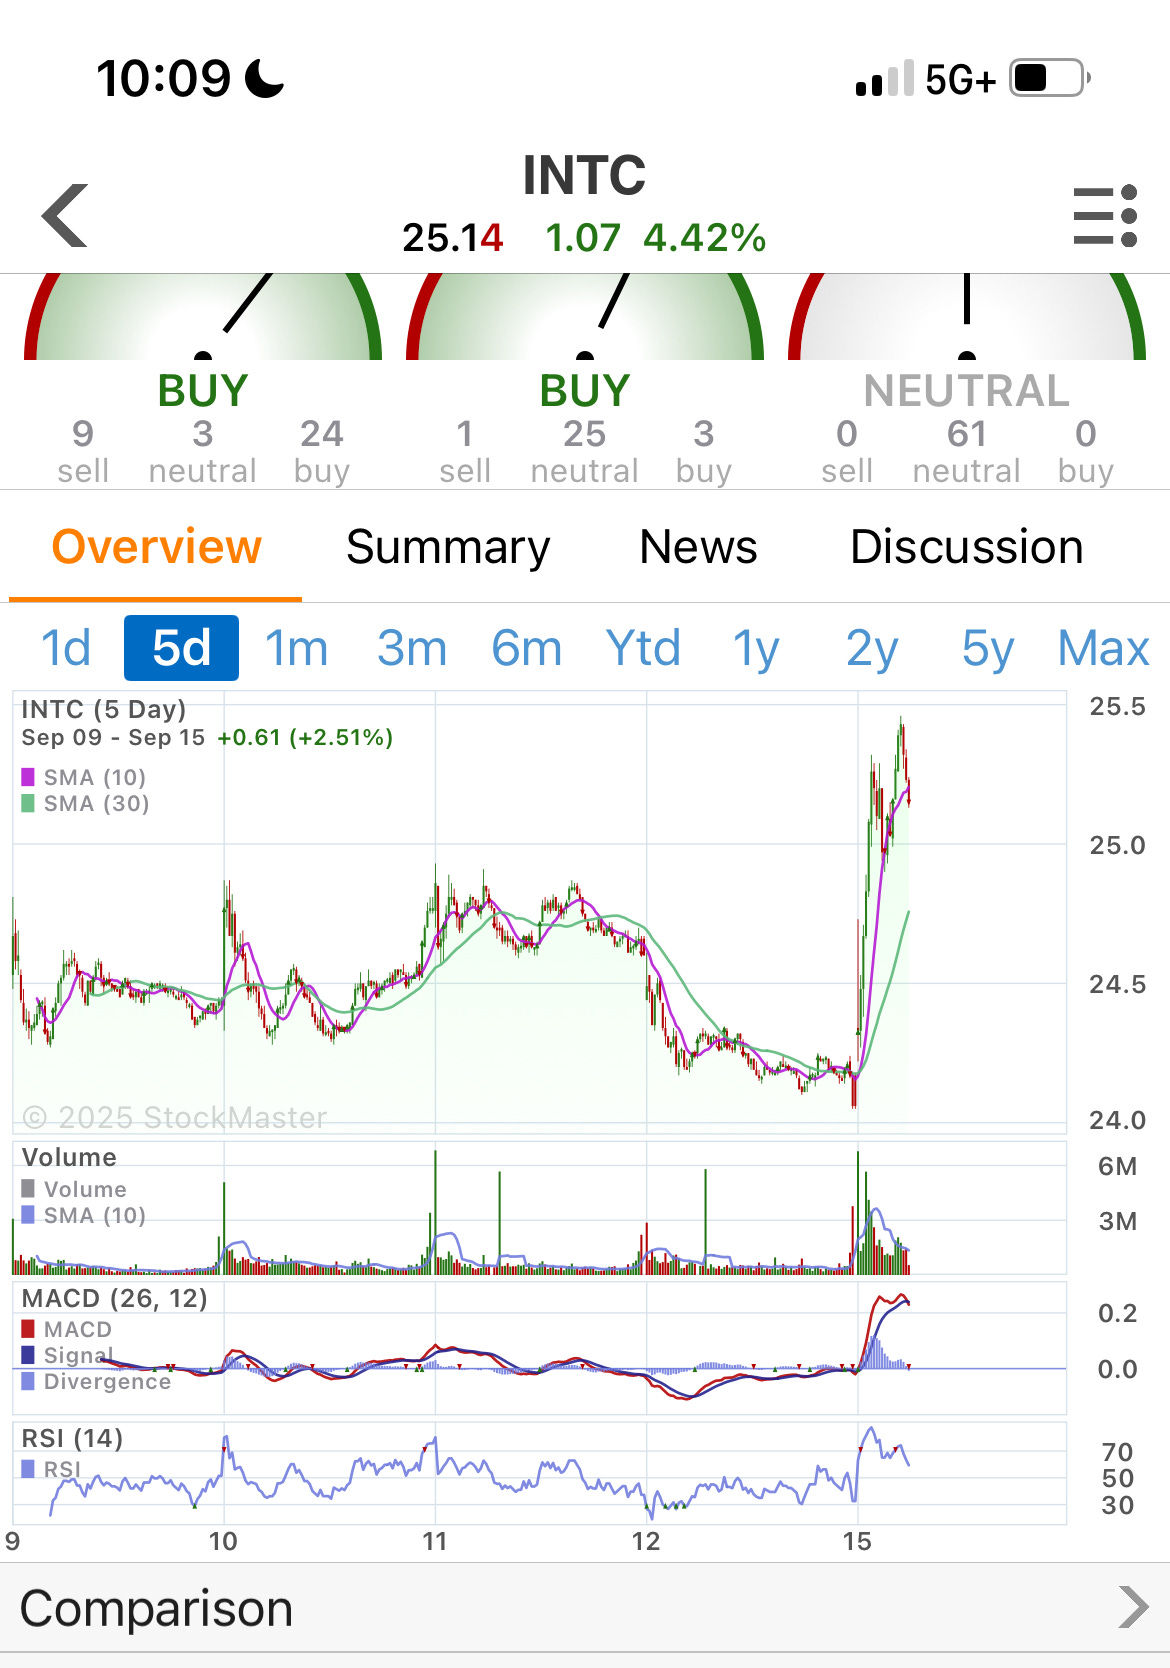Tap the battery status icon
Screen dimensions: 1170x1668
click(1049, 78)
